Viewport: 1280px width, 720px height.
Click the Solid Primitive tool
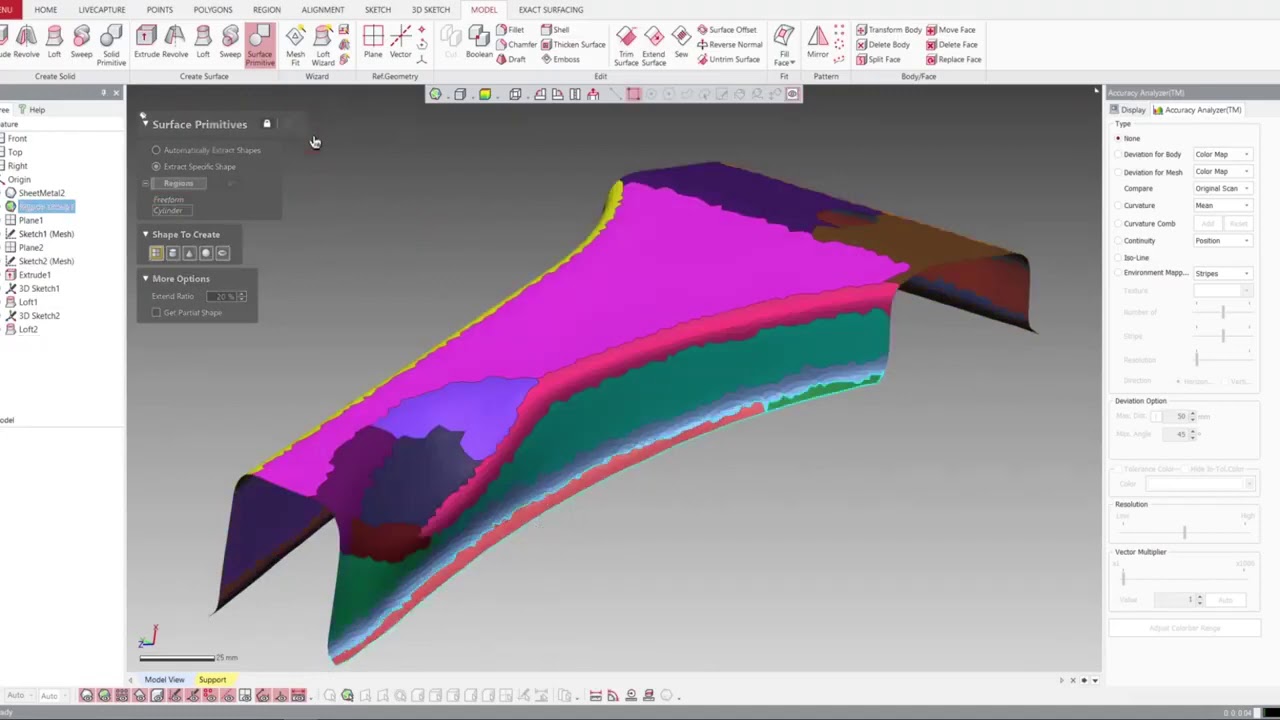click(x=111, y=46)
